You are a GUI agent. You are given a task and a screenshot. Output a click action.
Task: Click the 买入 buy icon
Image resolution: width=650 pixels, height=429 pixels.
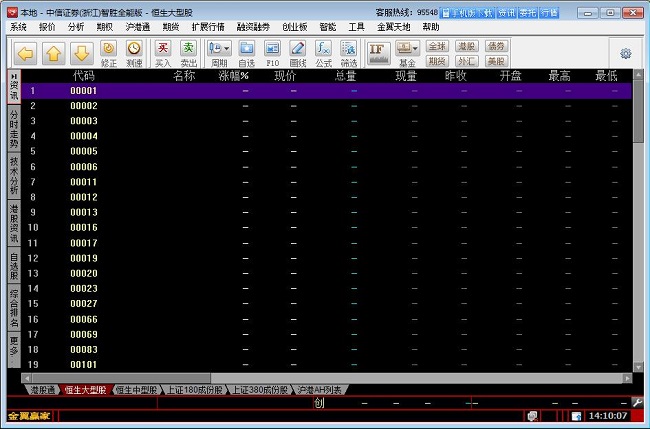(163, 54)
